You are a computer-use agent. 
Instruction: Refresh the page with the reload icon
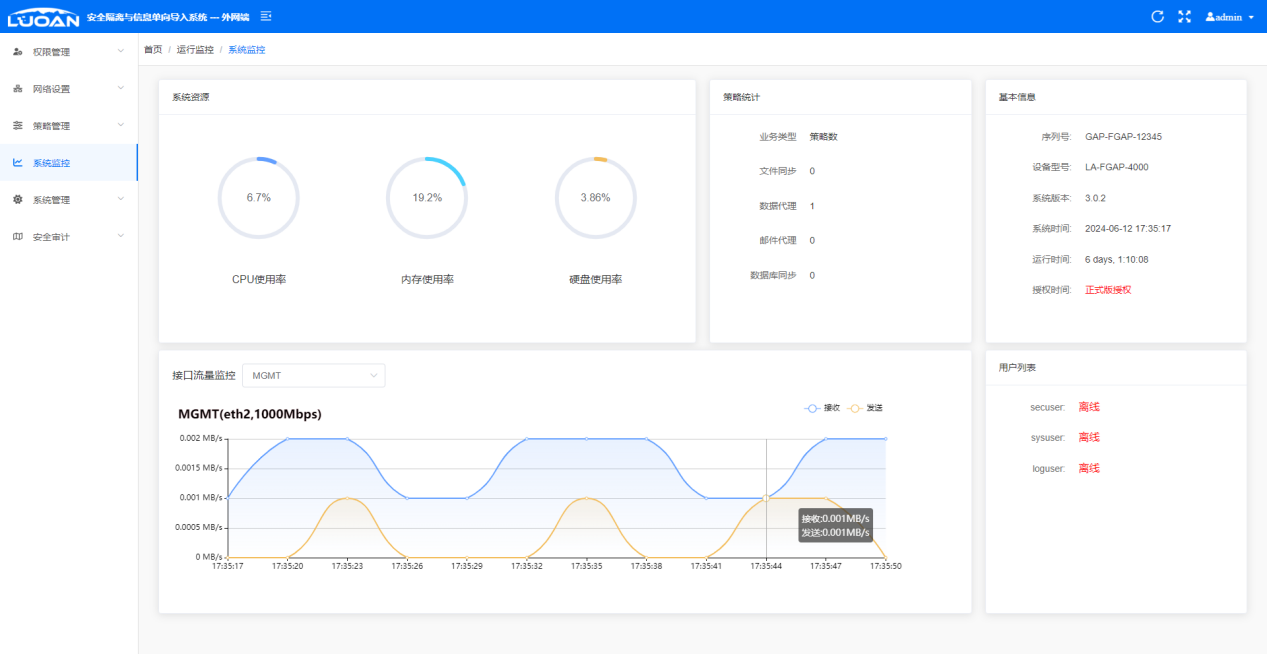(x=1158, y=16)
